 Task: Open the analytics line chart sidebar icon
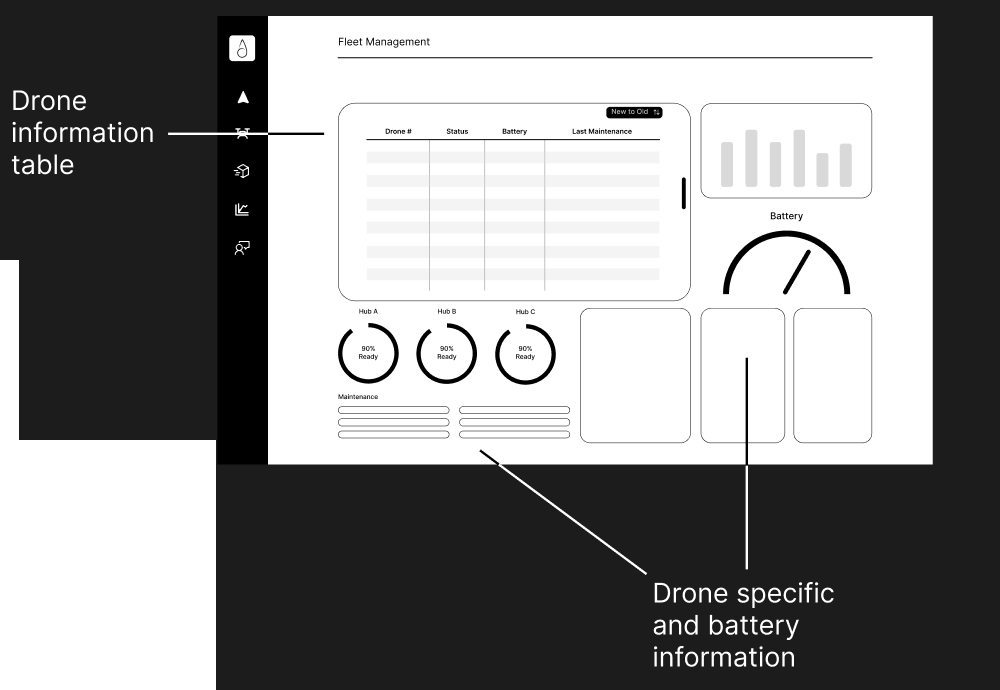click(242, 209)
